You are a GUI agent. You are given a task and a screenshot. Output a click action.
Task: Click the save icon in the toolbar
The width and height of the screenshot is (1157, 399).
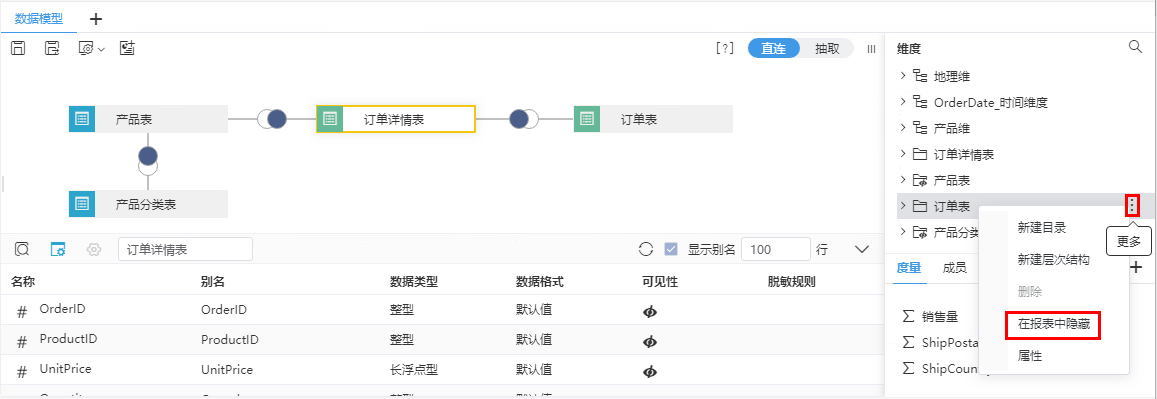click(18, 49)
